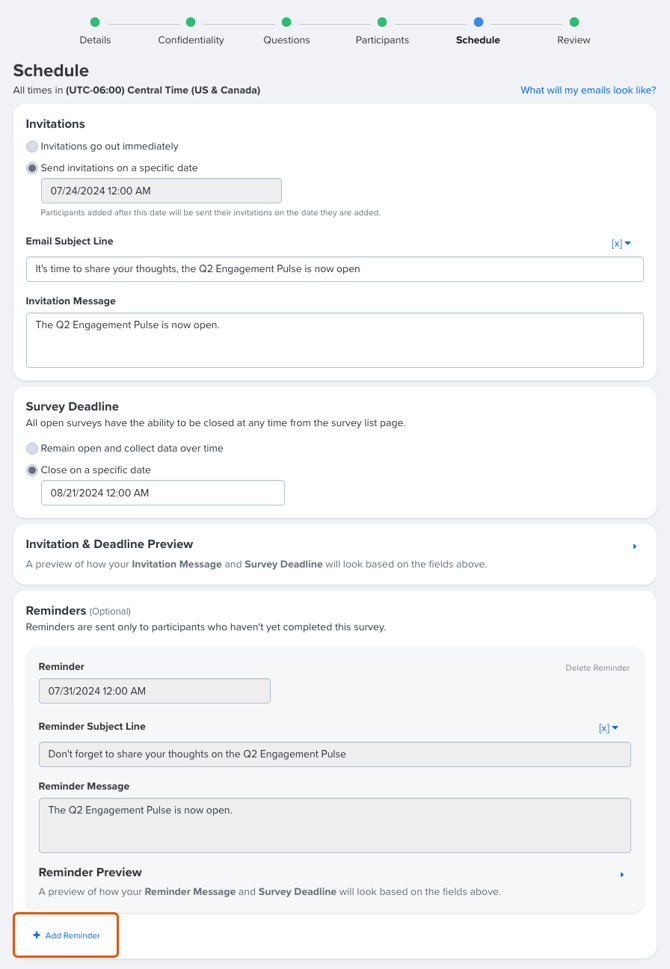This screenshot has height=969, width=670.
Task: Go to the Schedule step label
Action: pyautogui.click(x=478, y=40)
